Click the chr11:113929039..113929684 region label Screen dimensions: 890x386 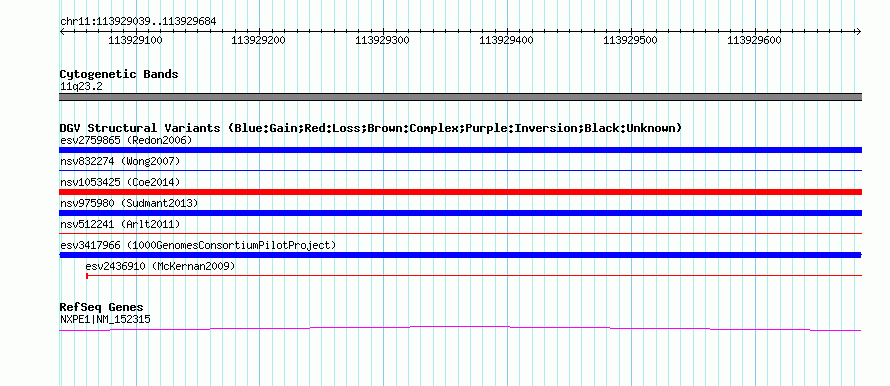tap(138, 22)
